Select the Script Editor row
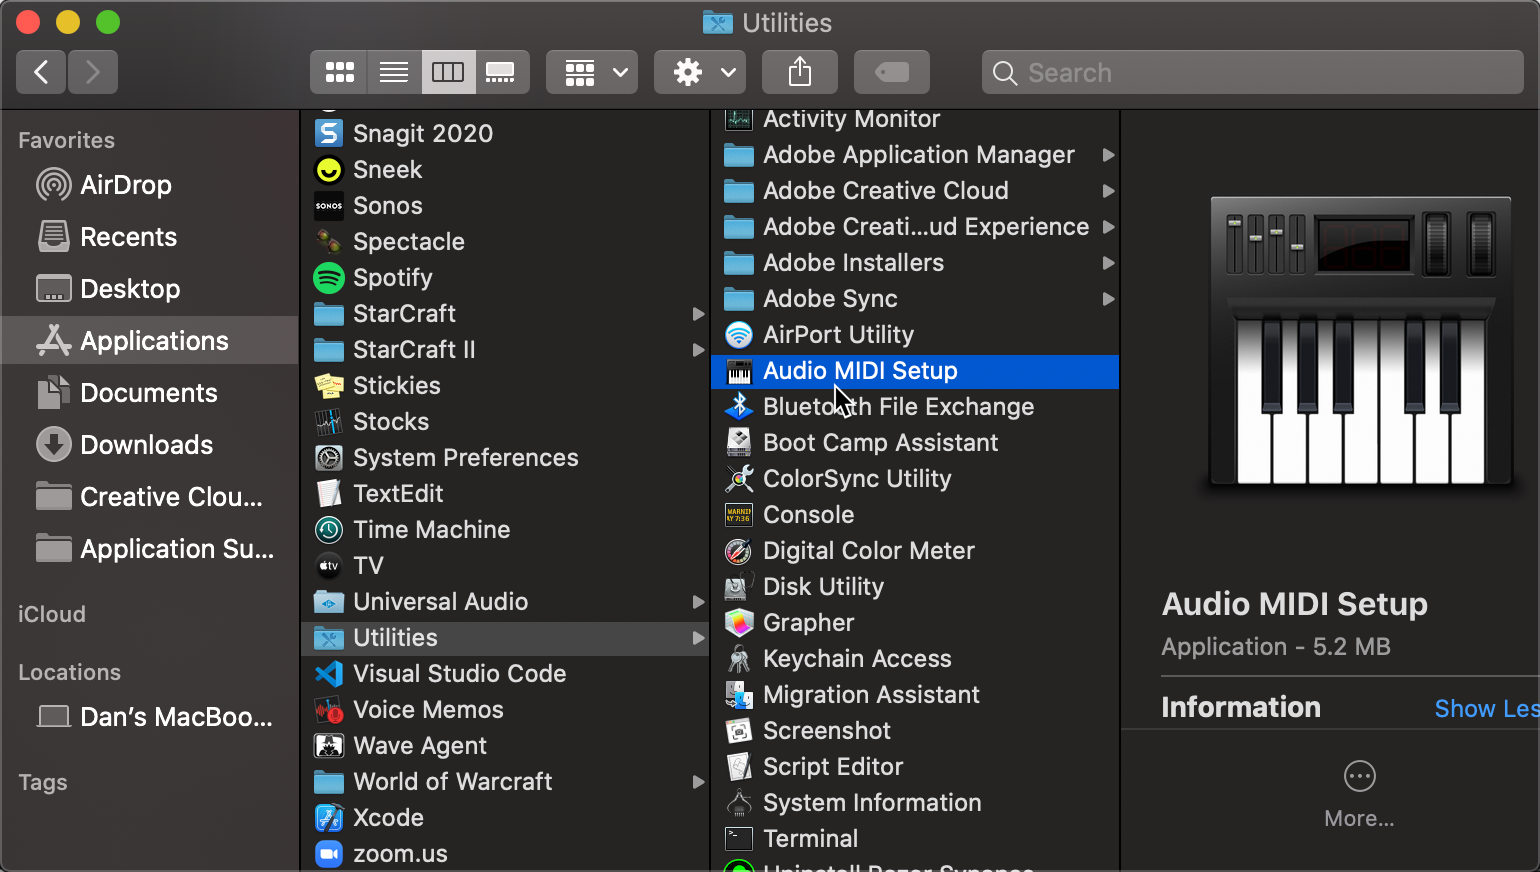 915,767
